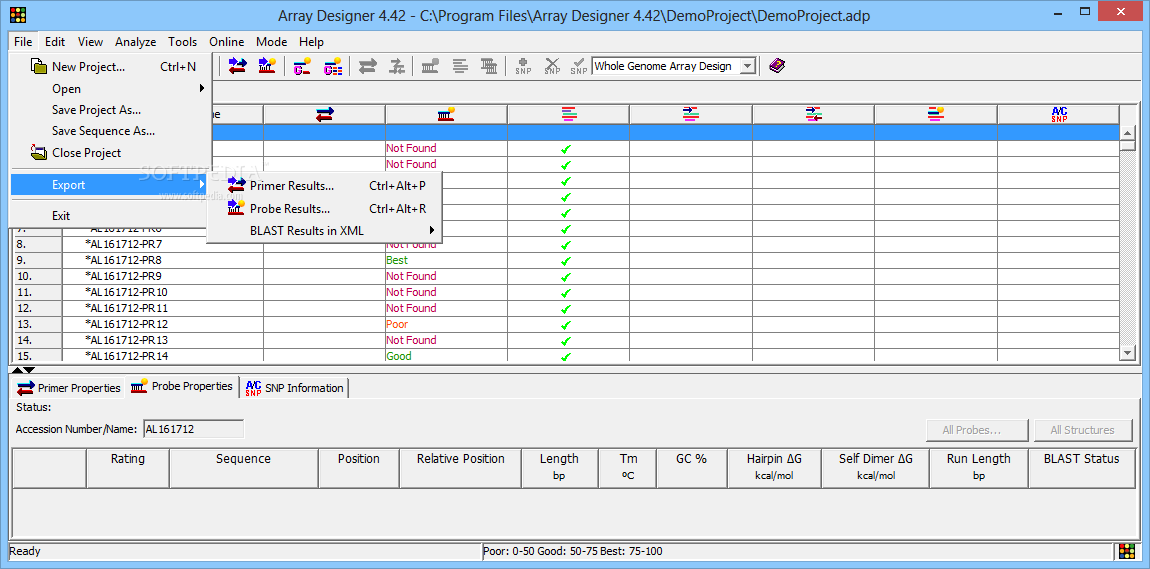Expand BLAST Results in XML submenu
This screenshot has width=1150, height=569.
(x=325, y=231)
